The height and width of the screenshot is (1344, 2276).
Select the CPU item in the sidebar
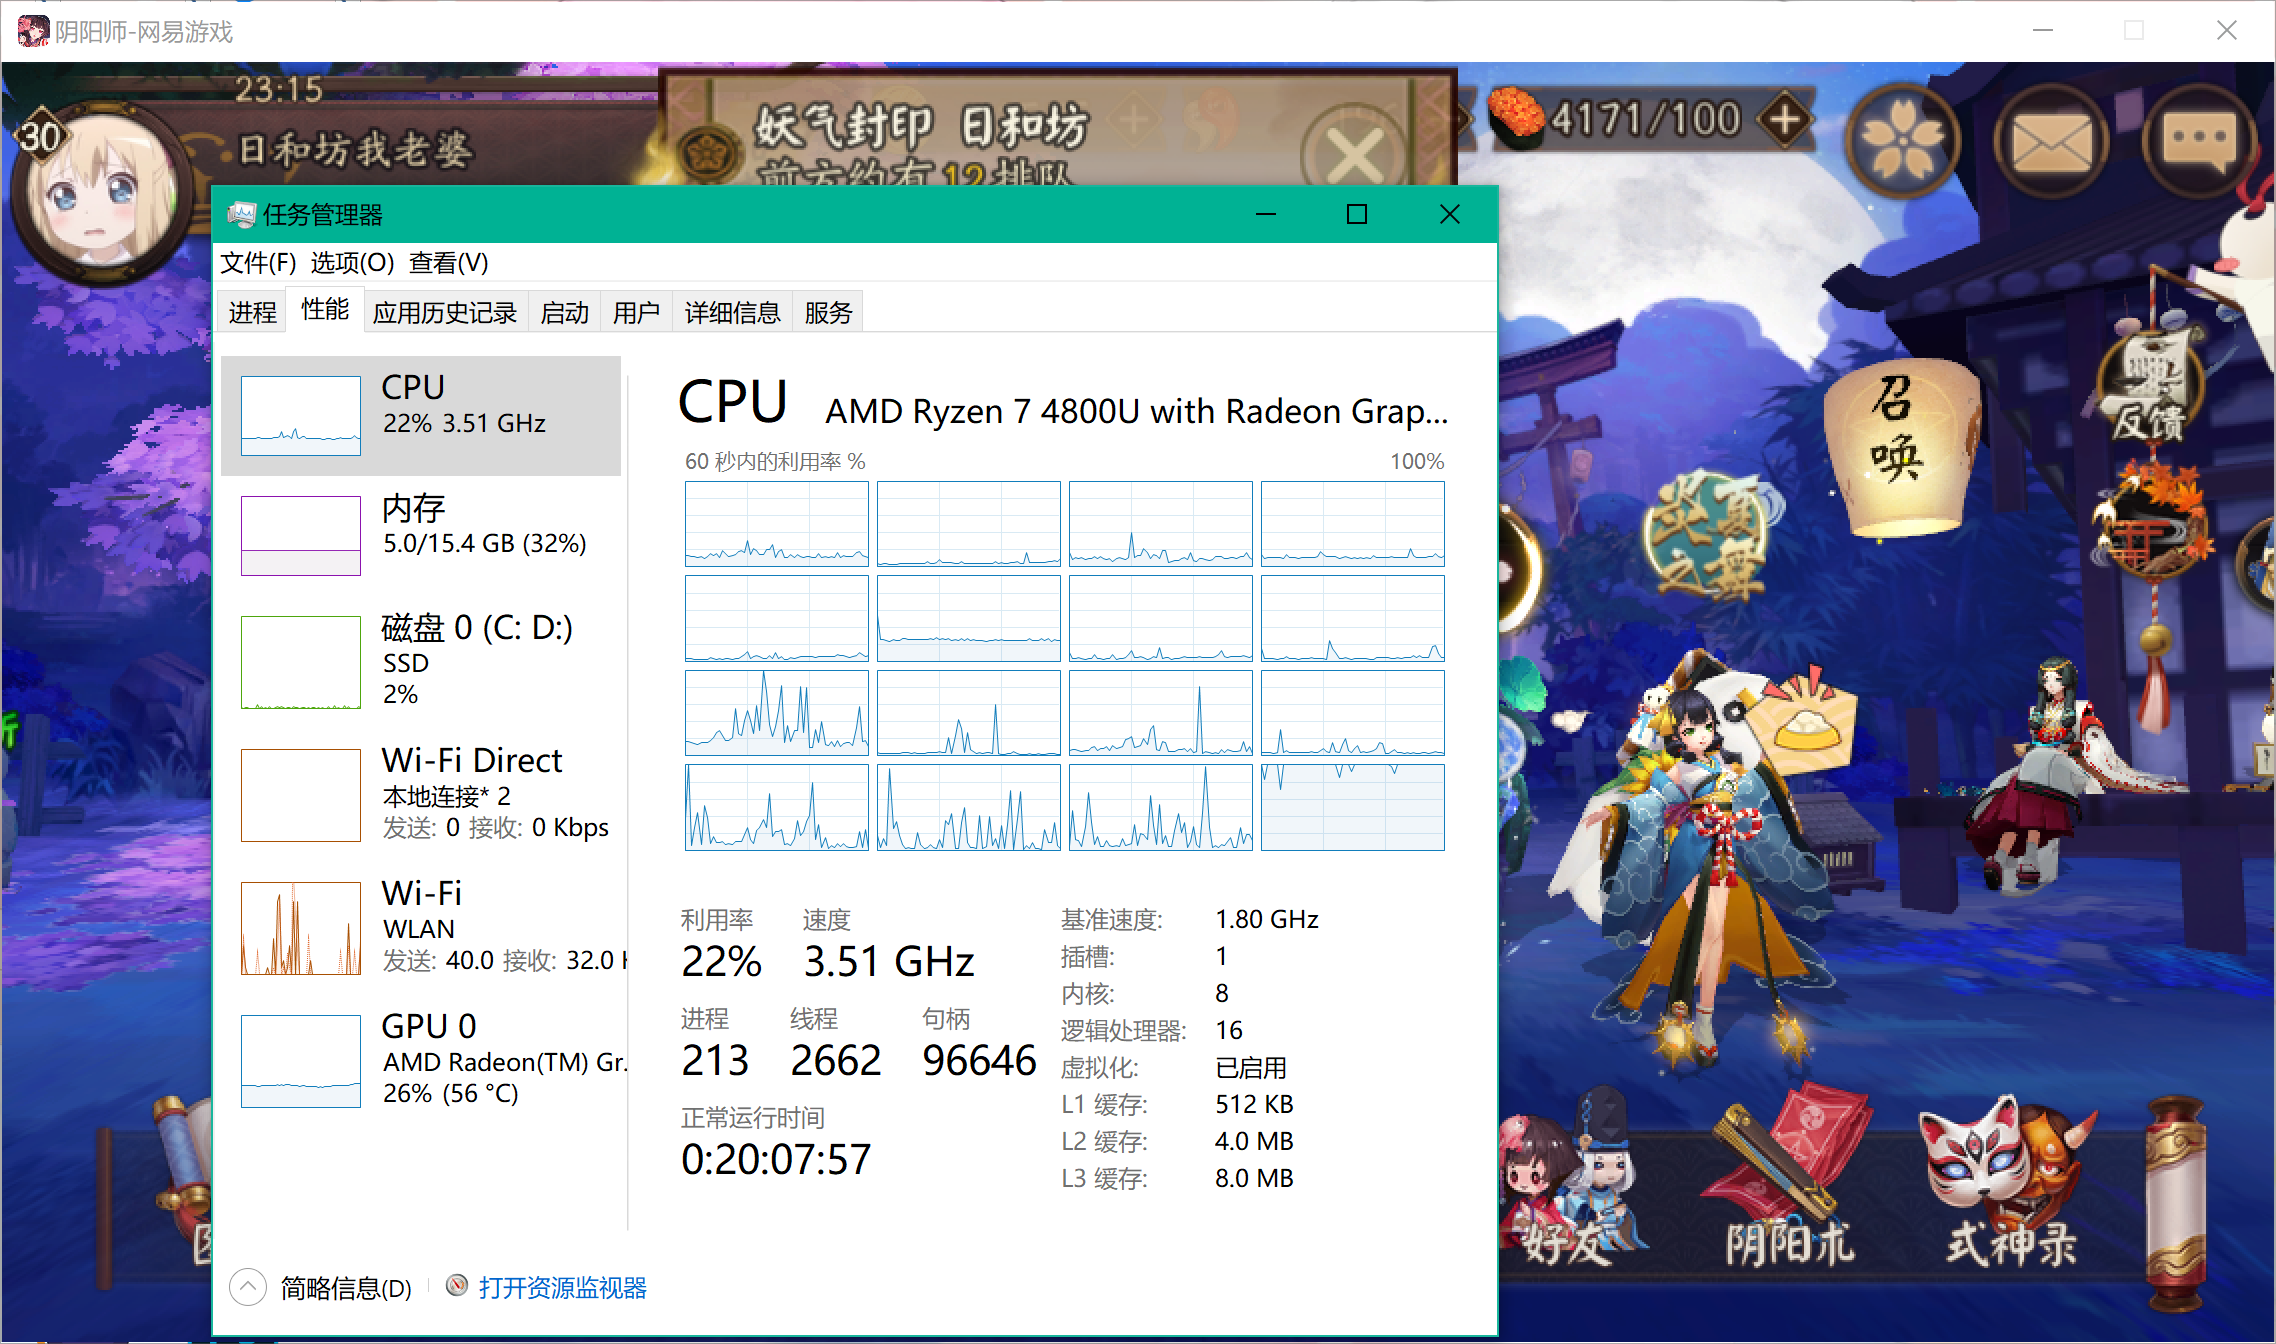click(x=421, y=415)
